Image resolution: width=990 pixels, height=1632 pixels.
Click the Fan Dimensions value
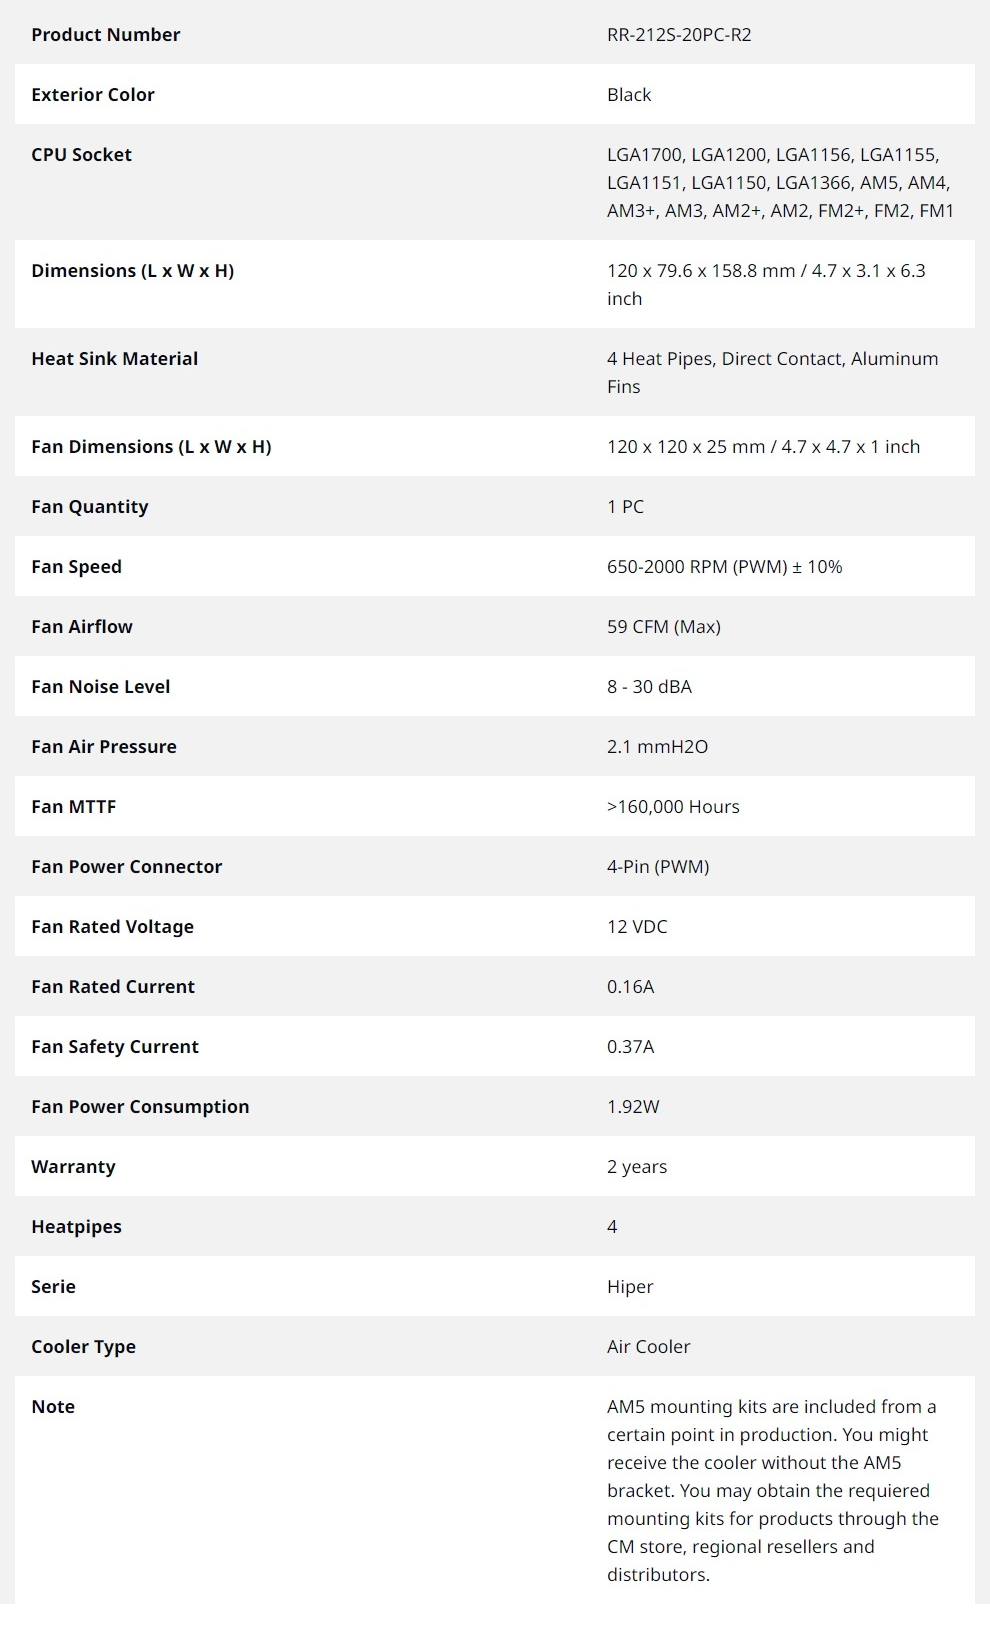pos(763,447)
